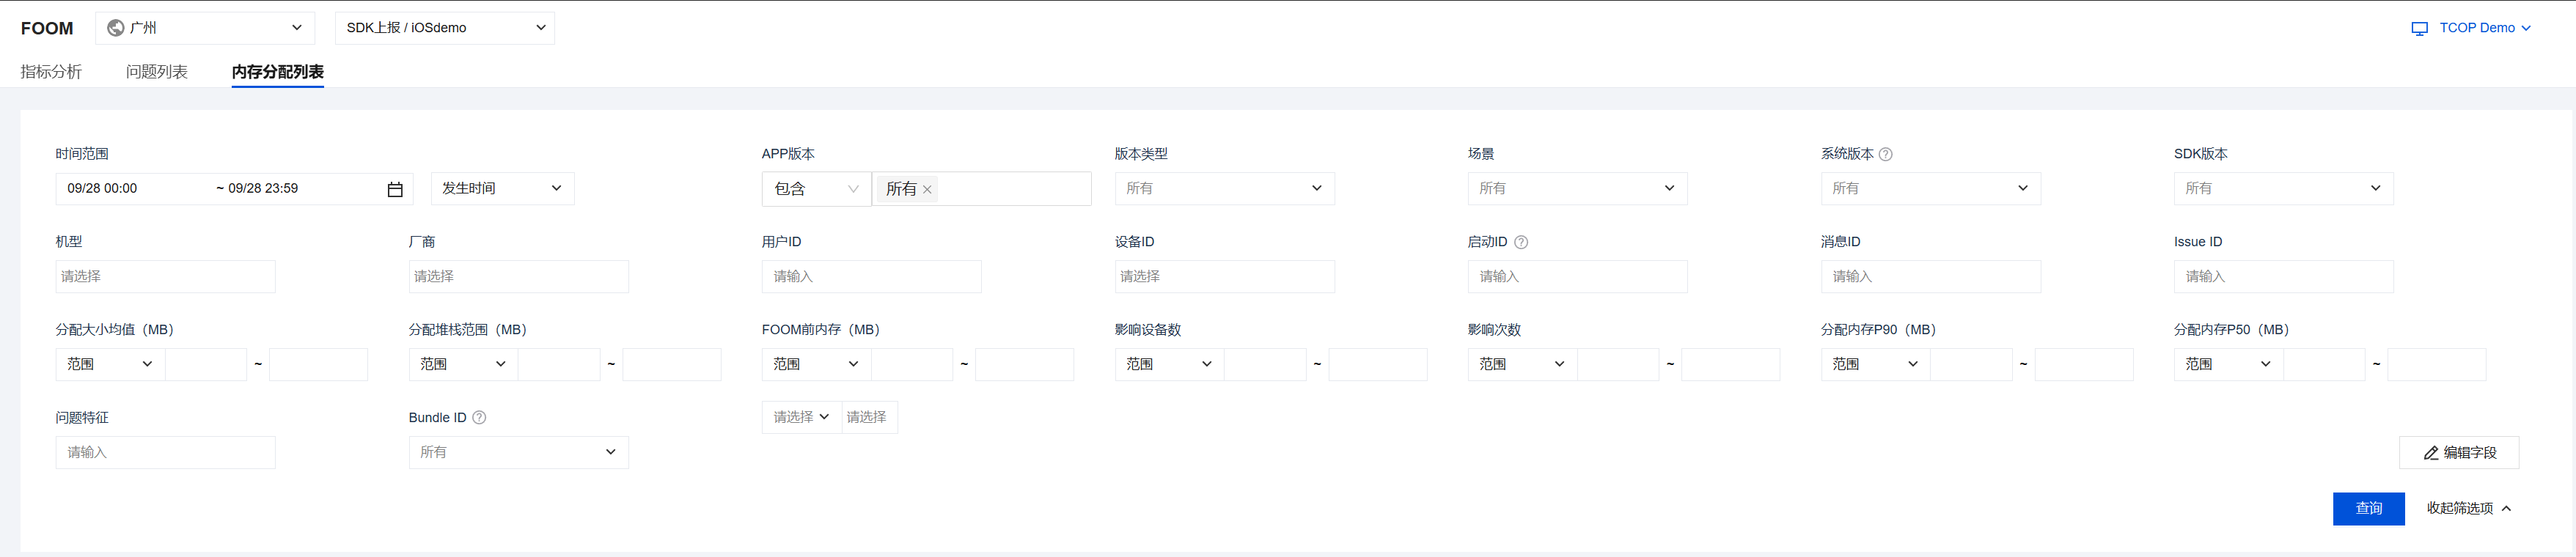Click the 问题特征 input field
This screenshot has height=557, width=2576.
tap(165, 452)
